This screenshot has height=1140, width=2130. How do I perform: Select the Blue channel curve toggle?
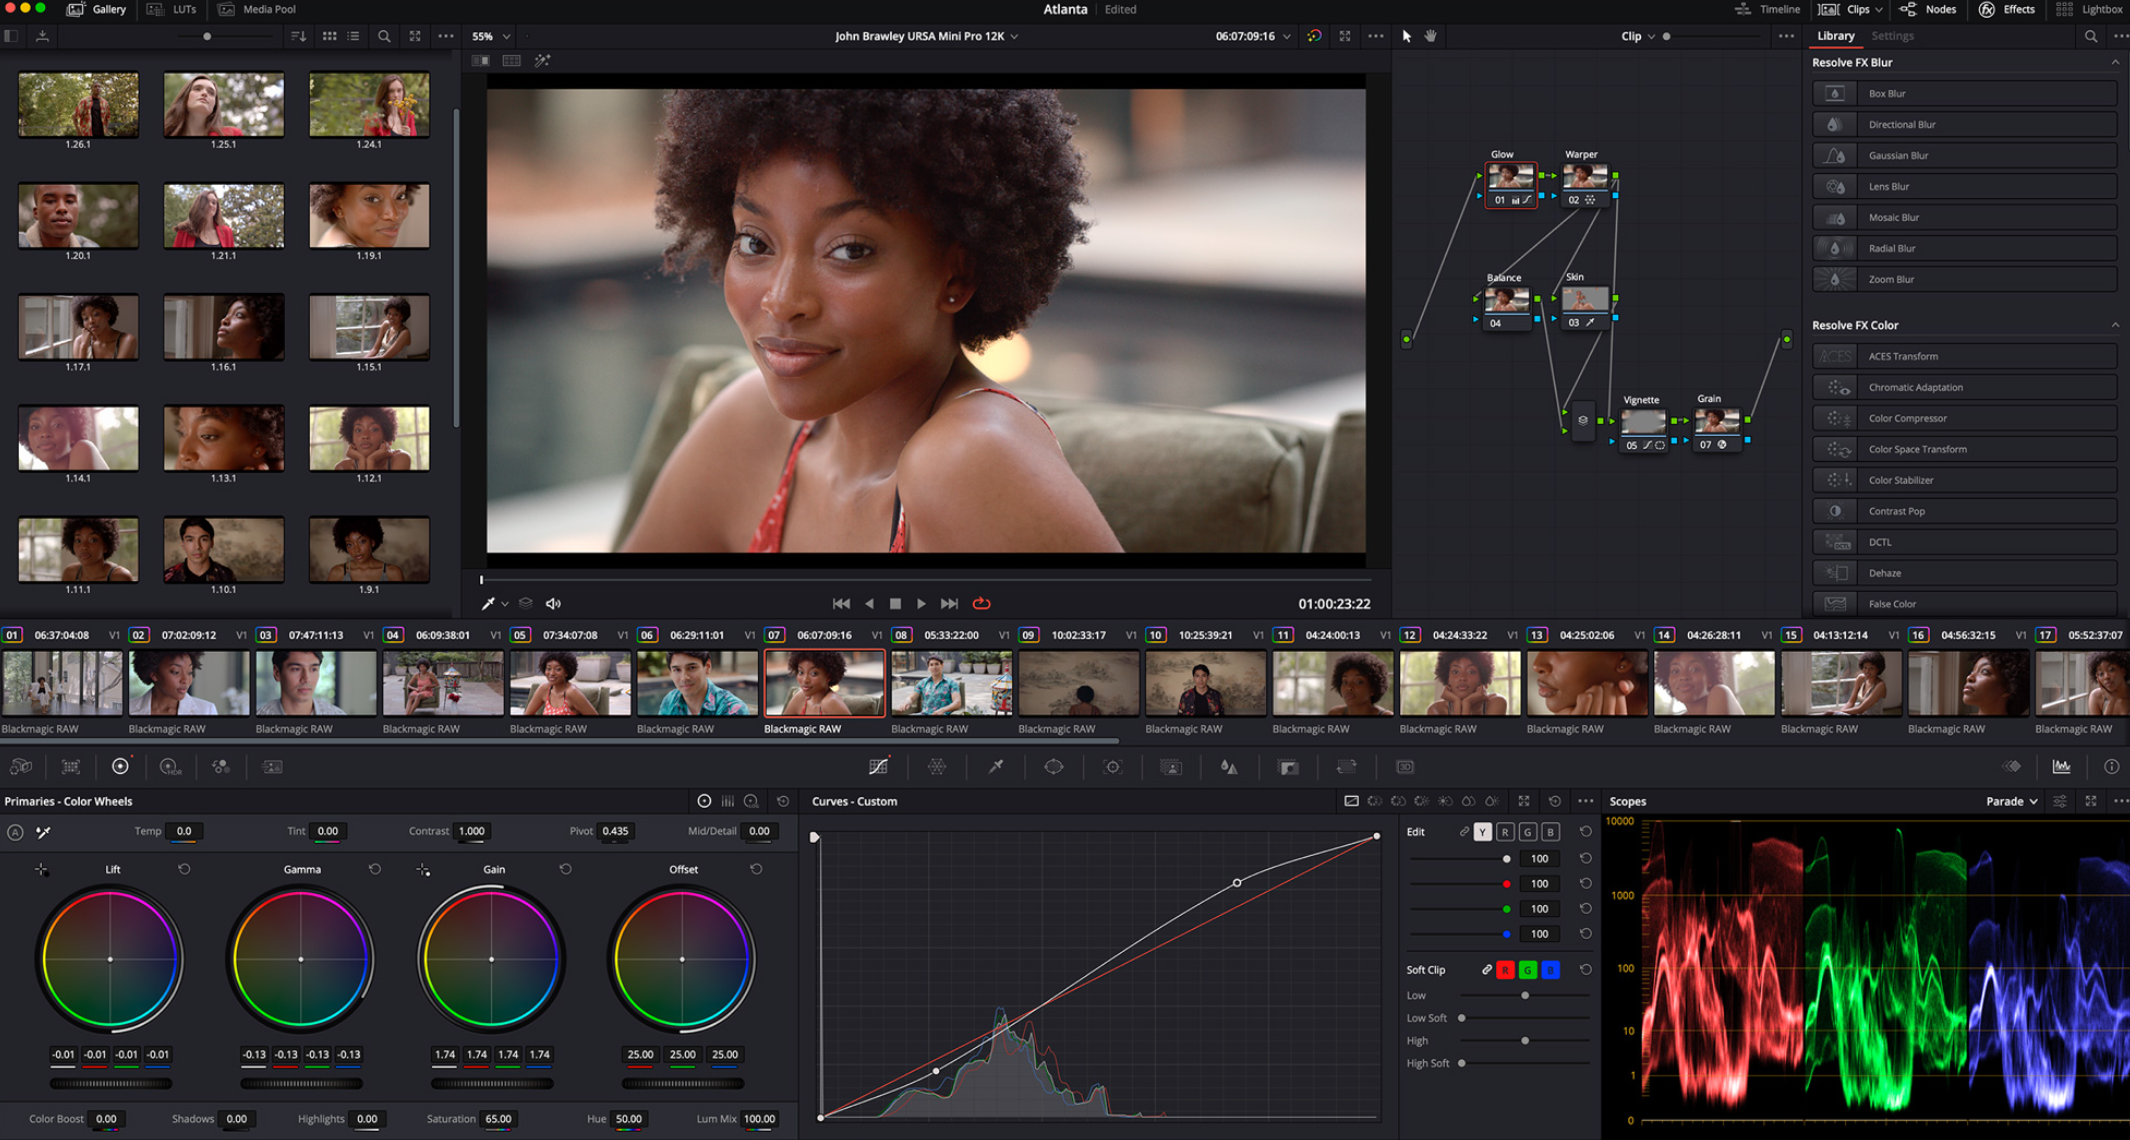tap(1550, 831)
